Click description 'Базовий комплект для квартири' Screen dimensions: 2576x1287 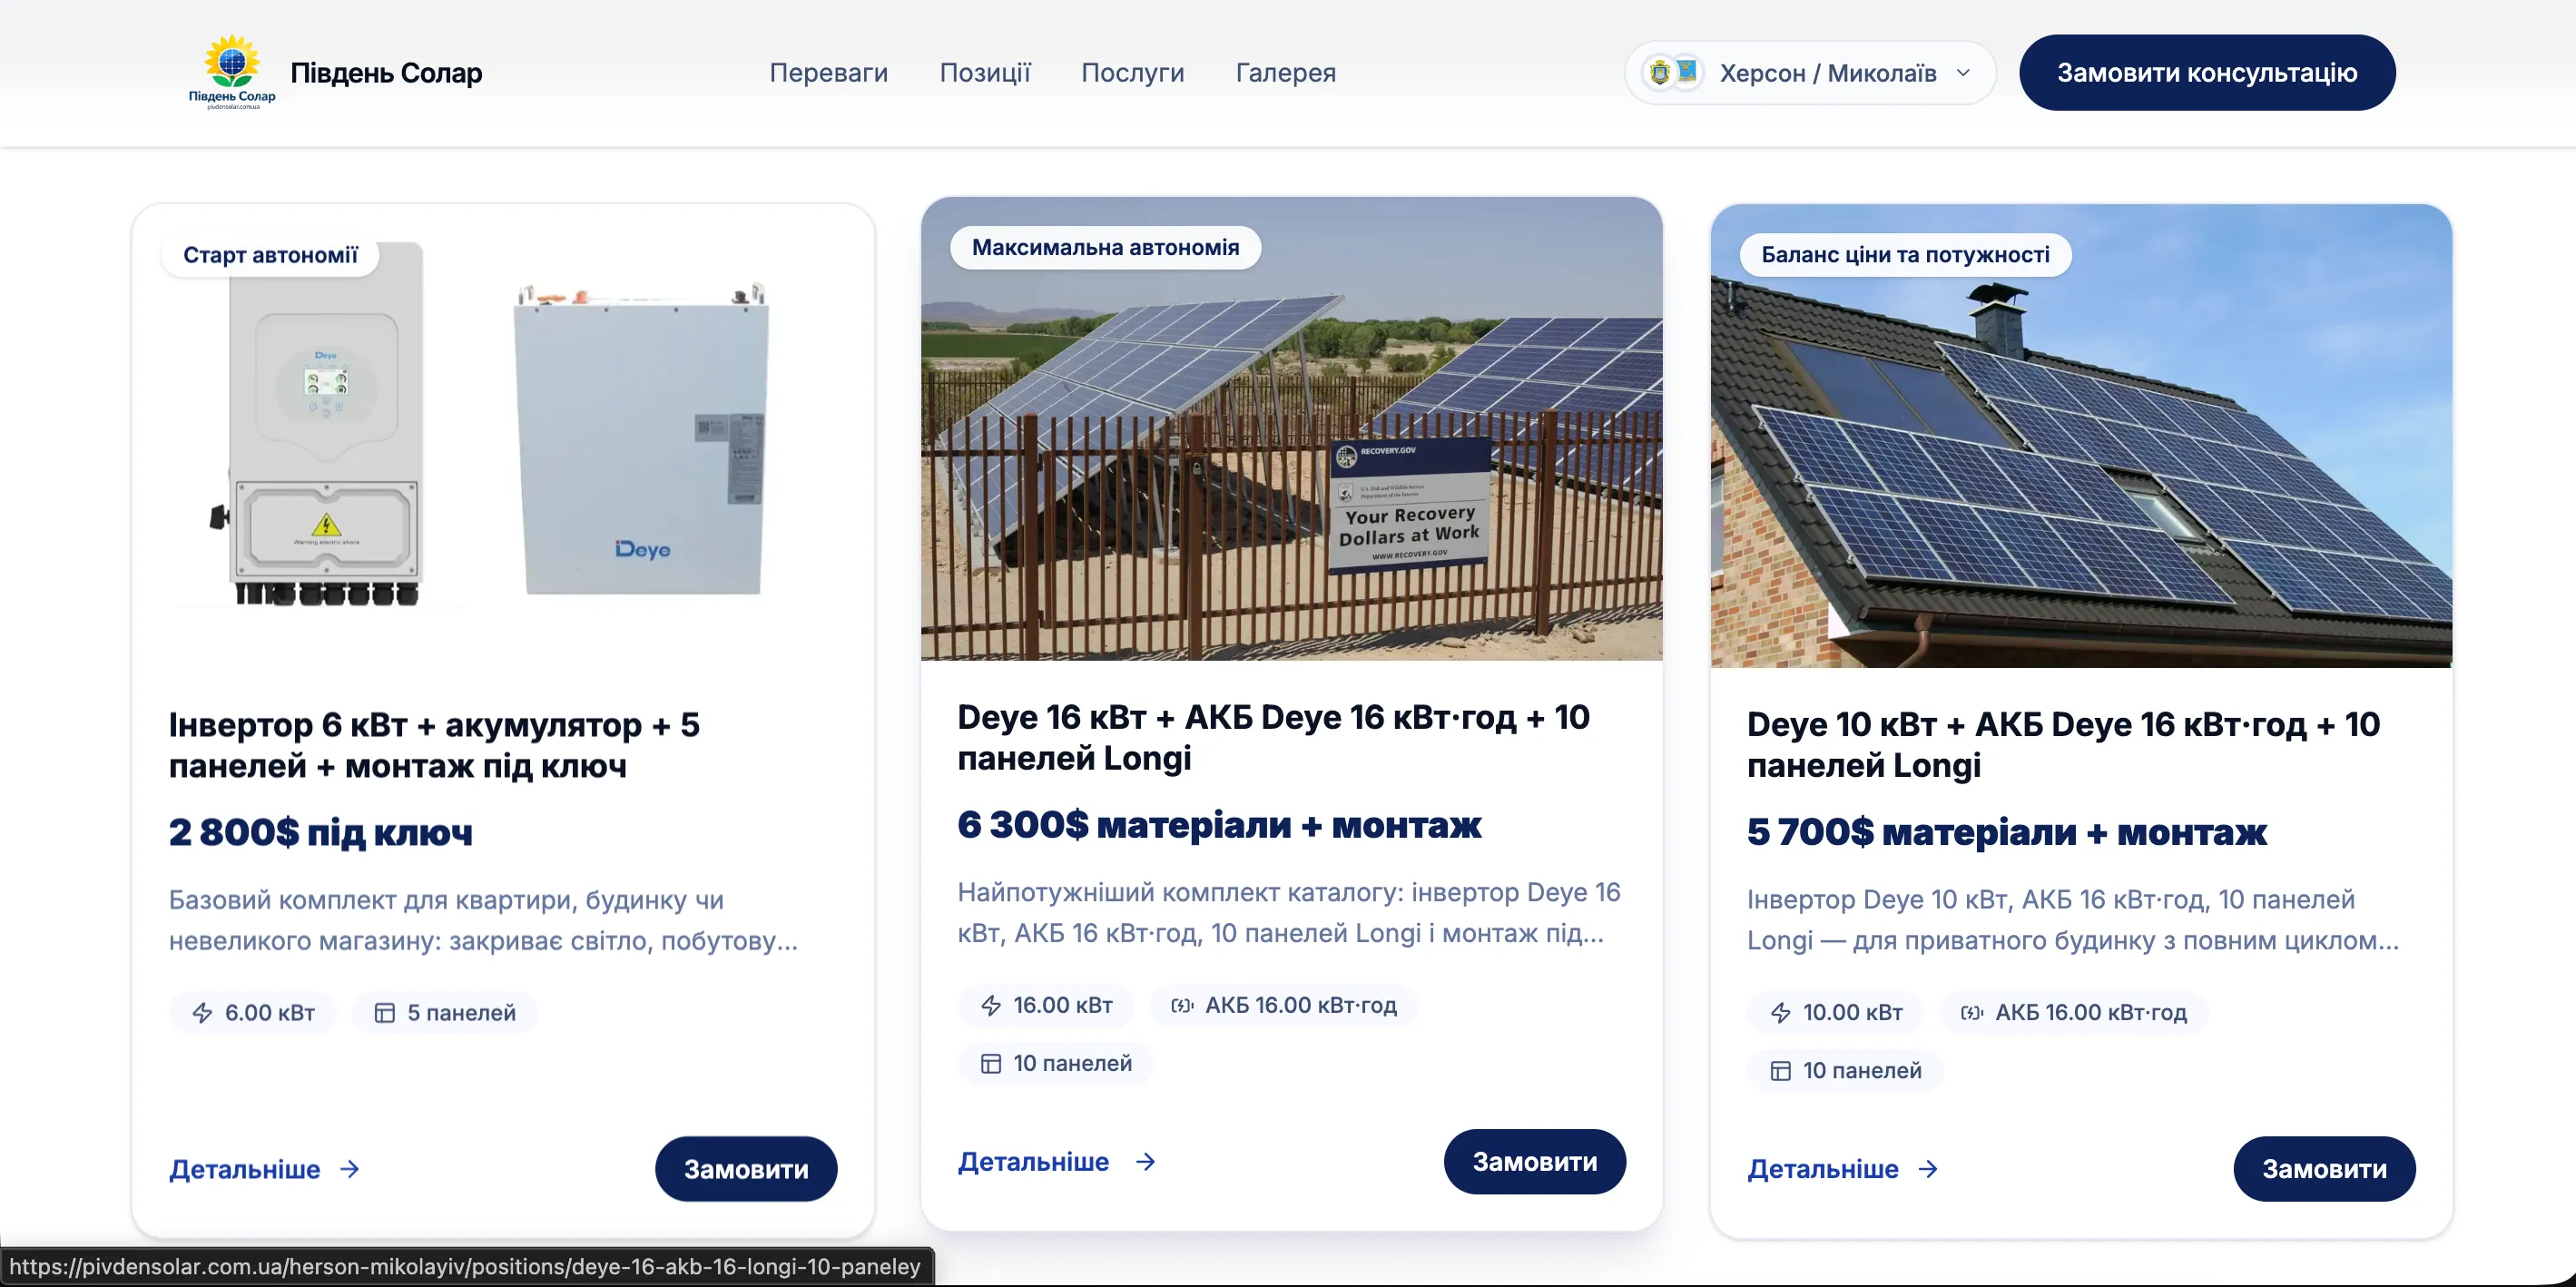click(484, 920)
